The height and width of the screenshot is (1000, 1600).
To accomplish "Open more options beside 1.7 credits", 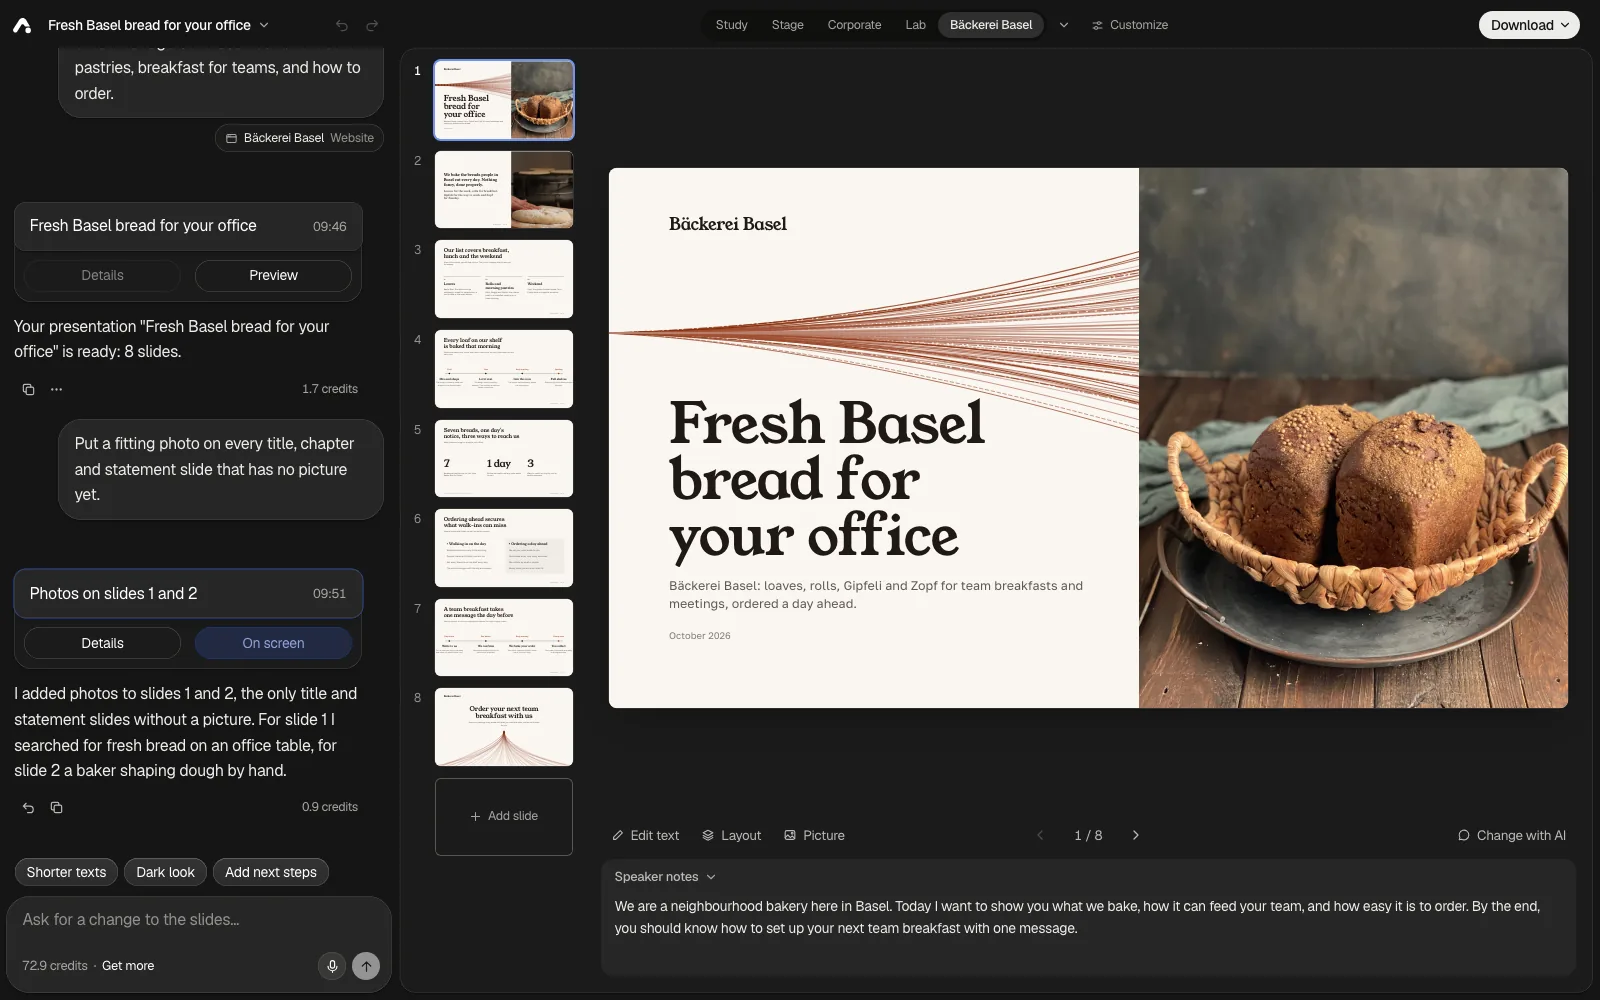I will coord(56,389).
